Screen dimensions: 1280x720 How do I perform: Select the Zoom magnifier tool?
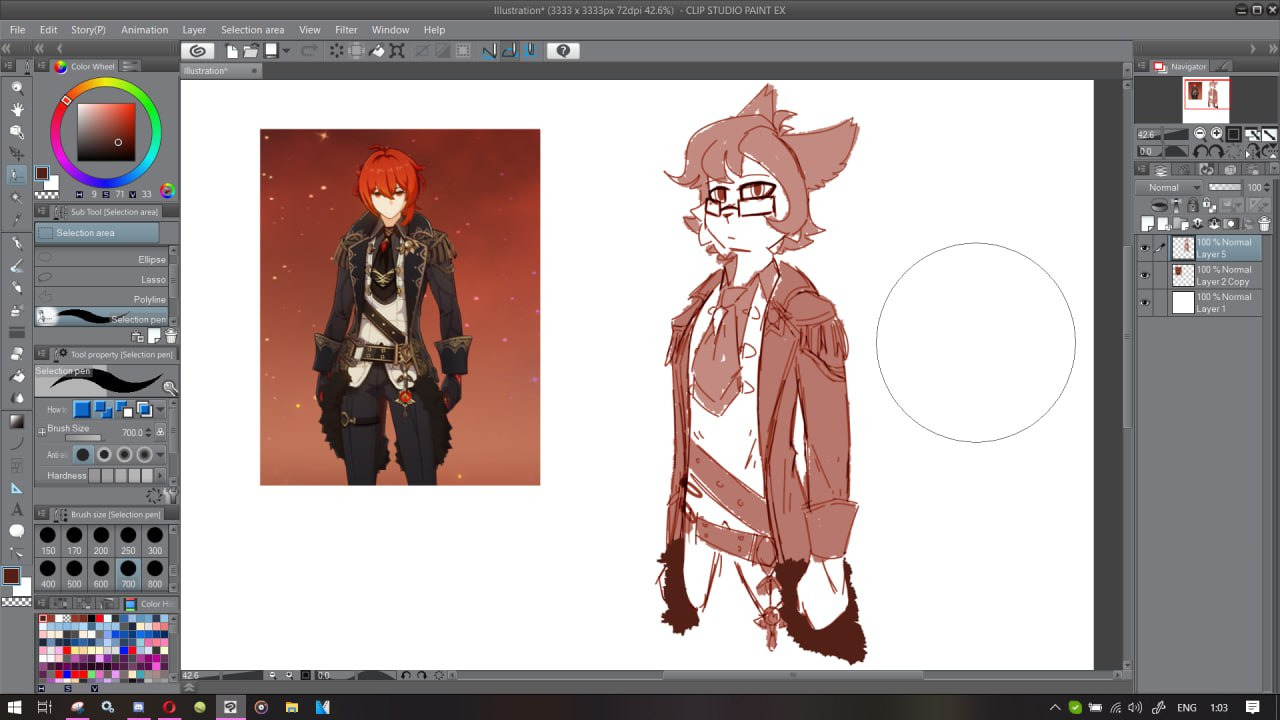click(17, 88)
